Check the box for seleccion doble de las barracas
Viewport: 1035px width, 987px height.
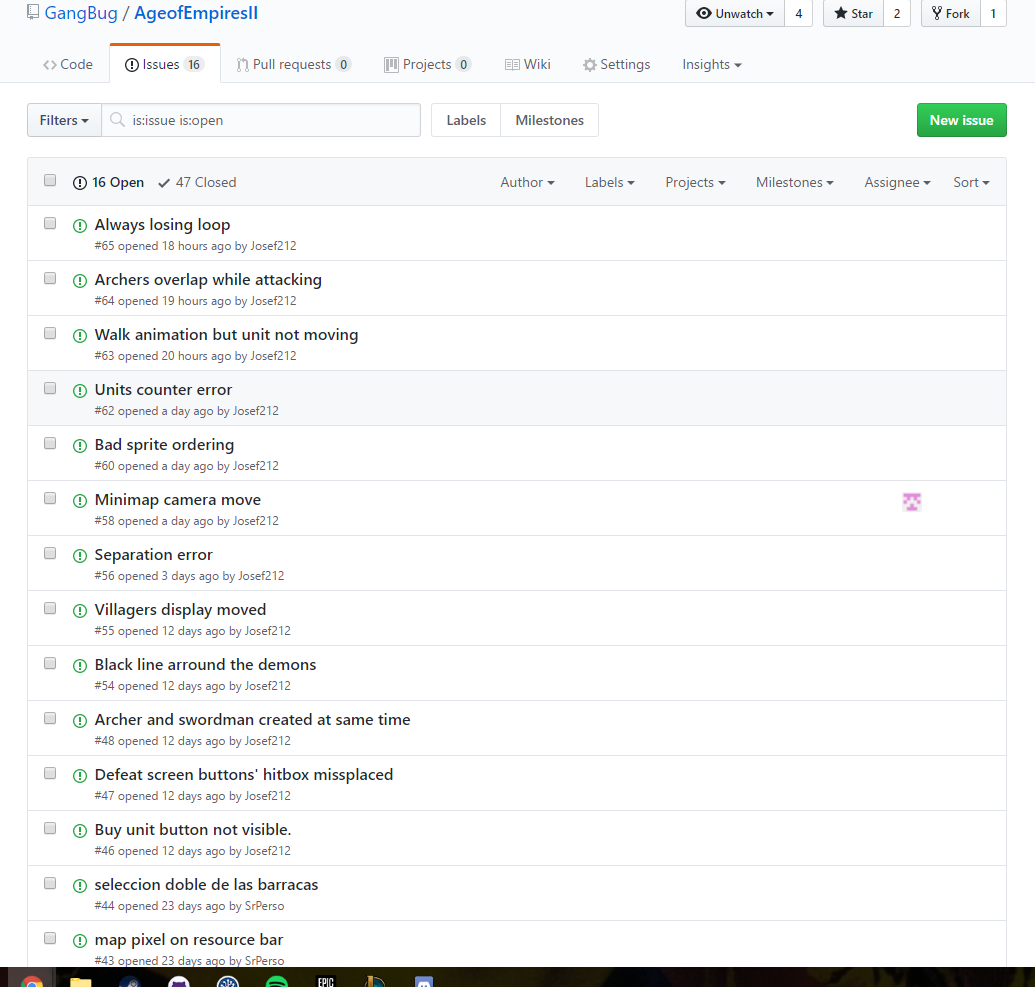coord(50,883)
